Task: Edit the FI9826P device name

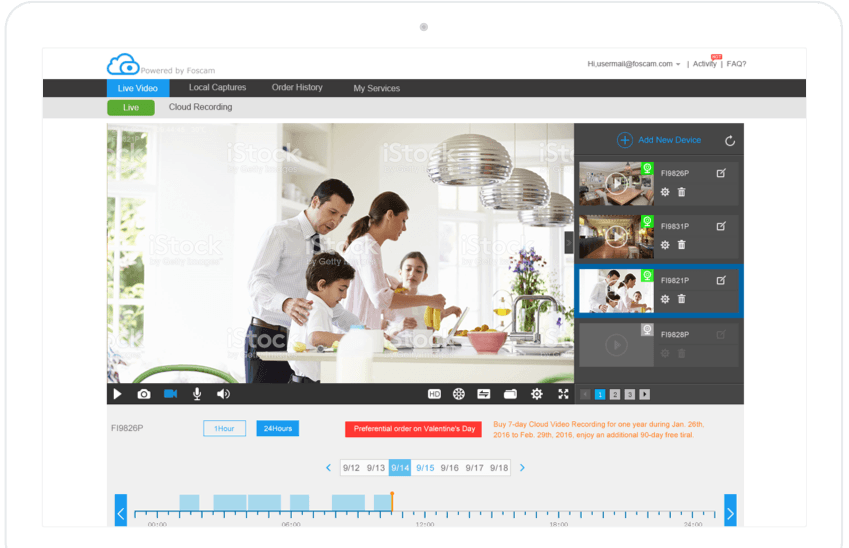Action: click(x=721, y=173)
